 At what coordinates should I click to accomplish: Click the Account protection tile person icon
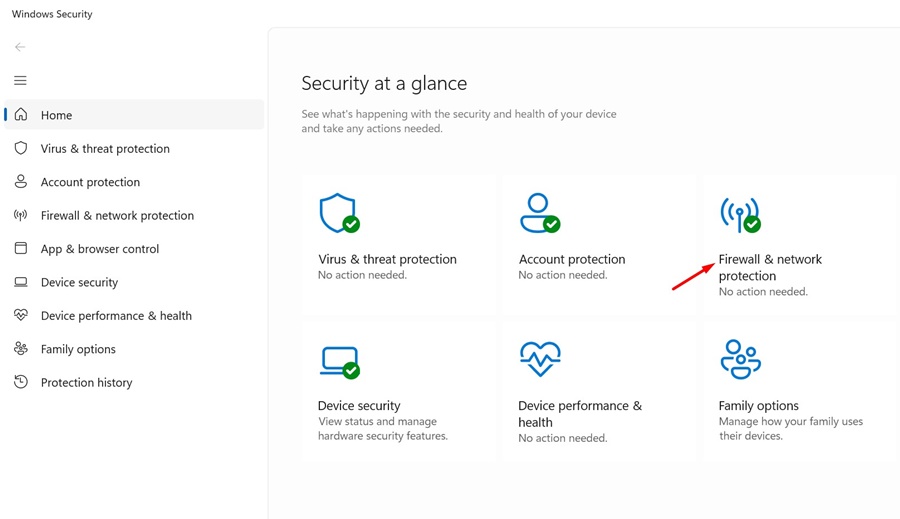click(538, 213)
